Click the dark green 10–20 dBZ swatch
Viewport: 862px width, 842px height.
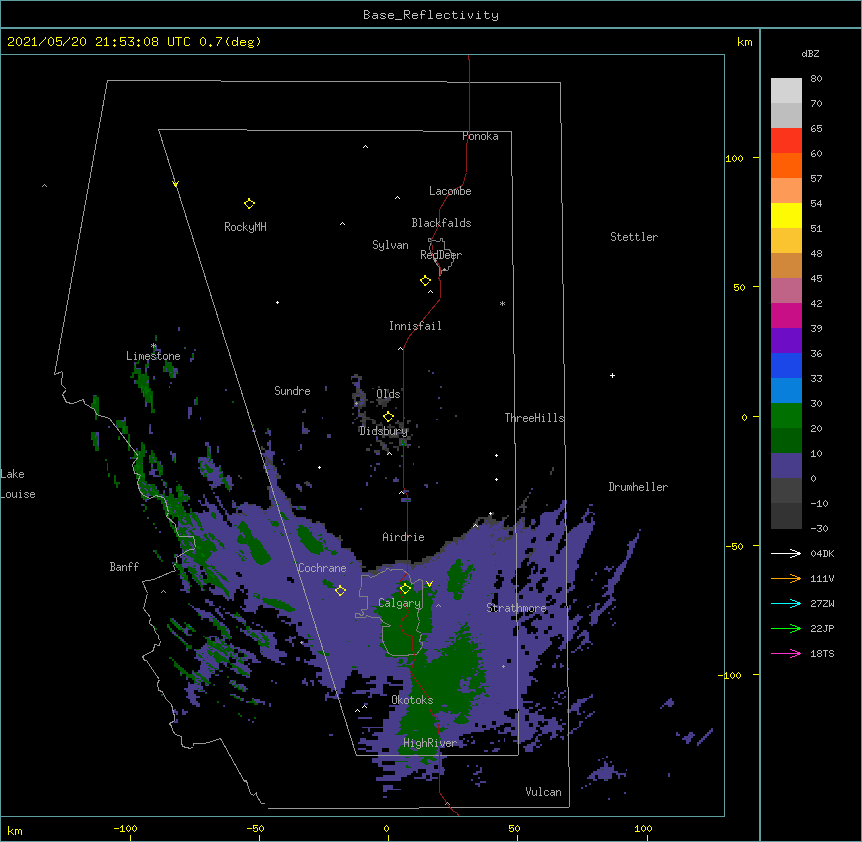coord(786,441)
